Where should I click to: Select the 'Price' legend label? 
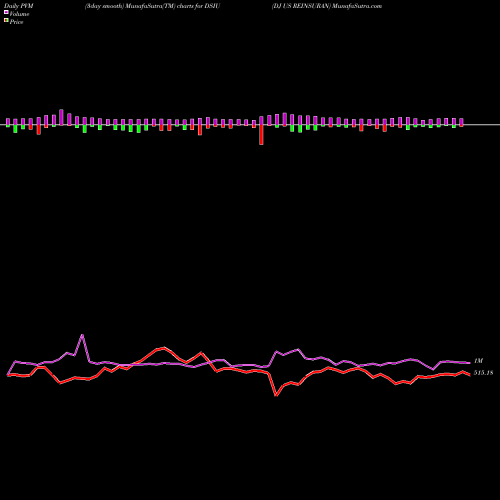(16, 22)
